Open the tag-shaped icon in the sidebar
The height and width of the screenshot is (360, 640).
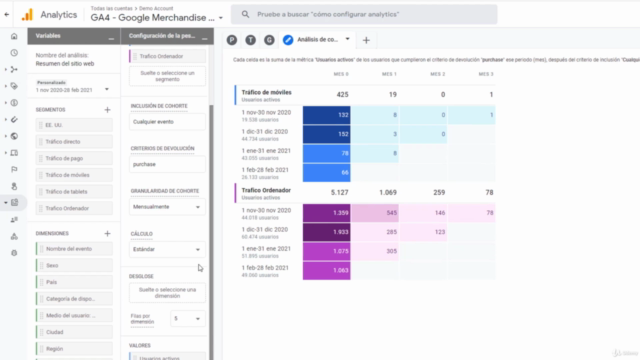pyautogui.click(x=14, y=86)
